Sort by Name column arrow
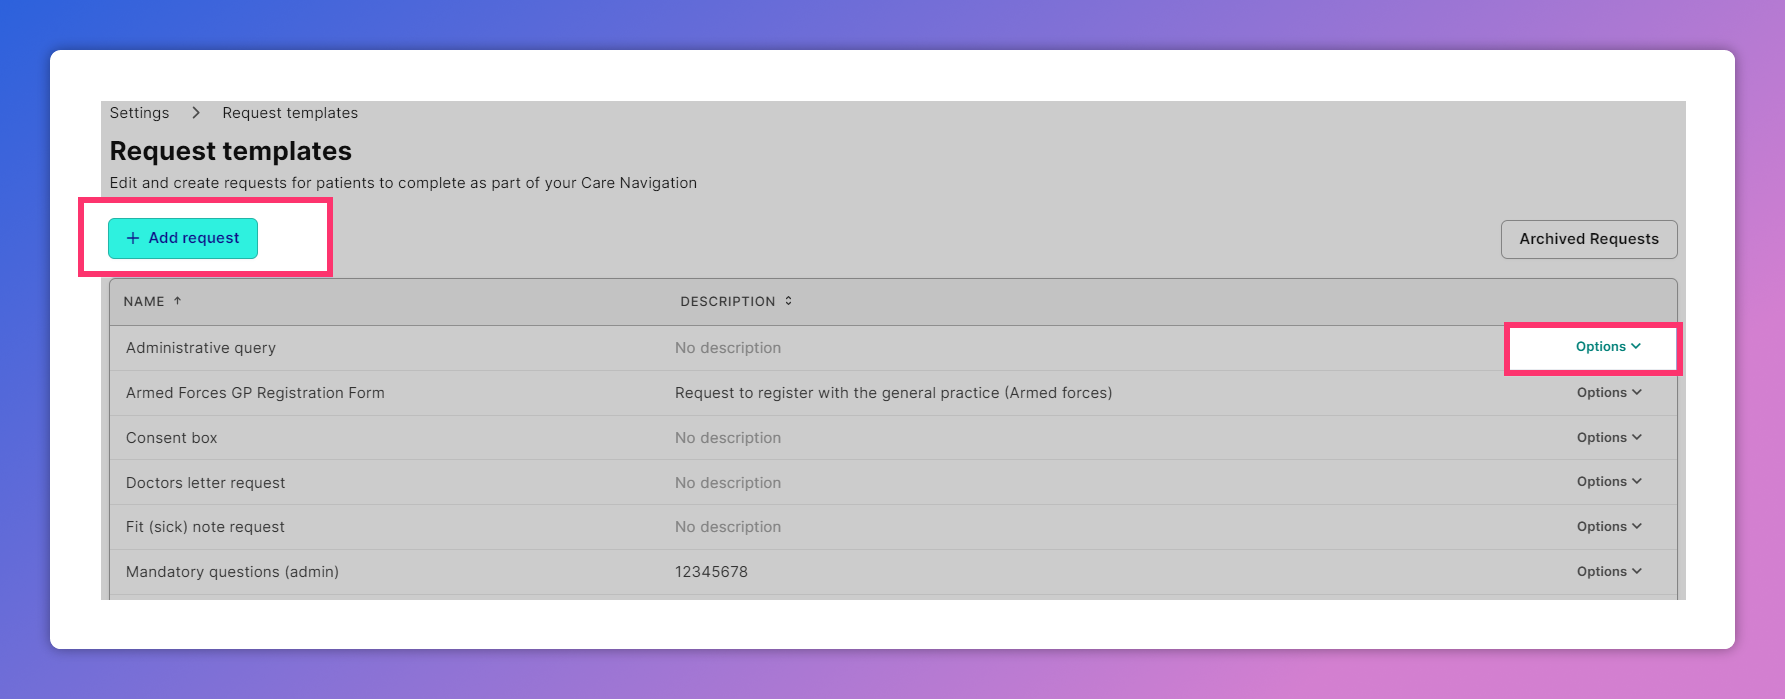1785x699 pixels. click(177, 301)
